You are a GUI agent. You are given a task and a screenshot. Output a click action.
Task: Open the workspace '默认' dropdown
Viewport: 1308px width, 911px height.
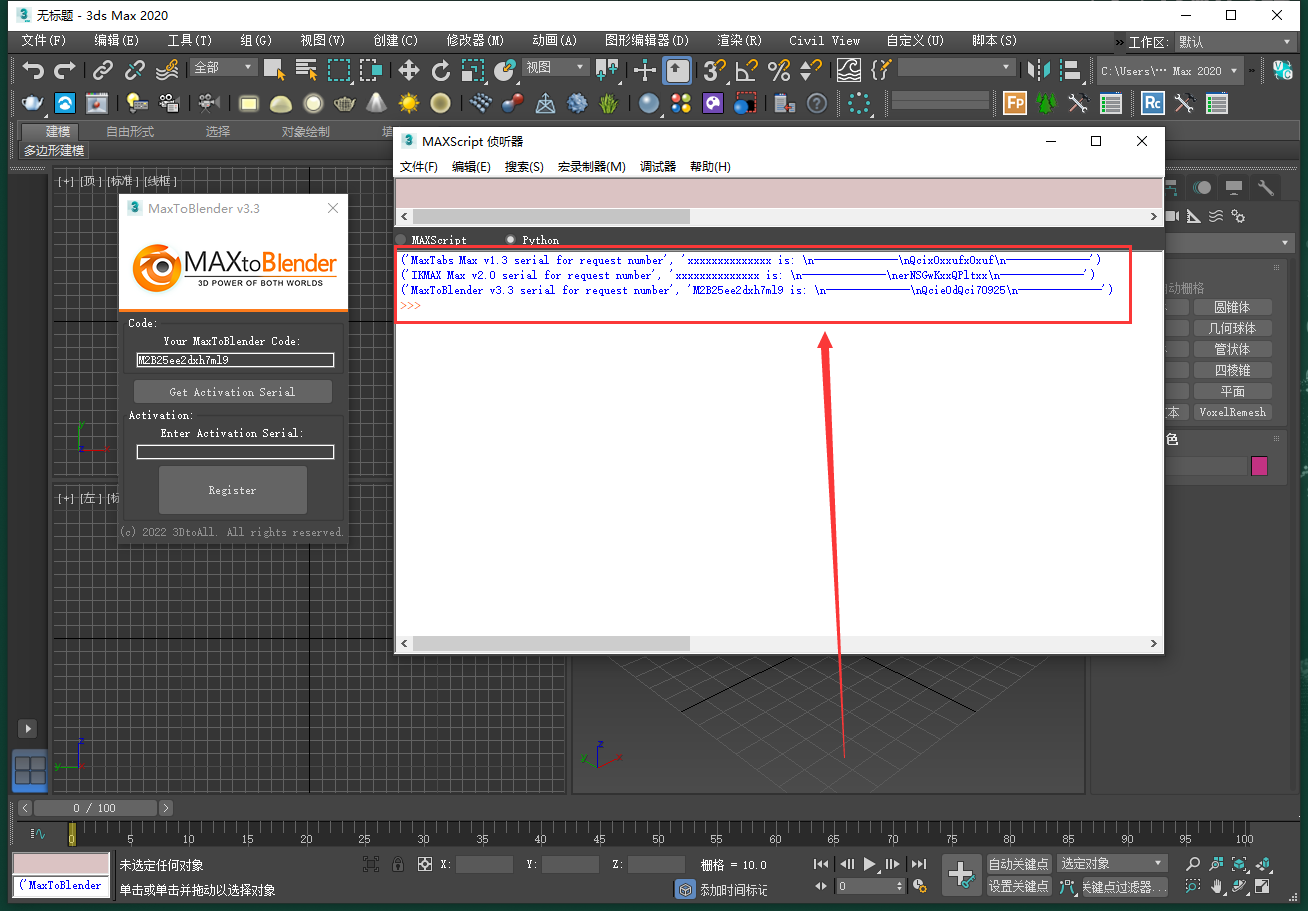[x=1235, y=42]
